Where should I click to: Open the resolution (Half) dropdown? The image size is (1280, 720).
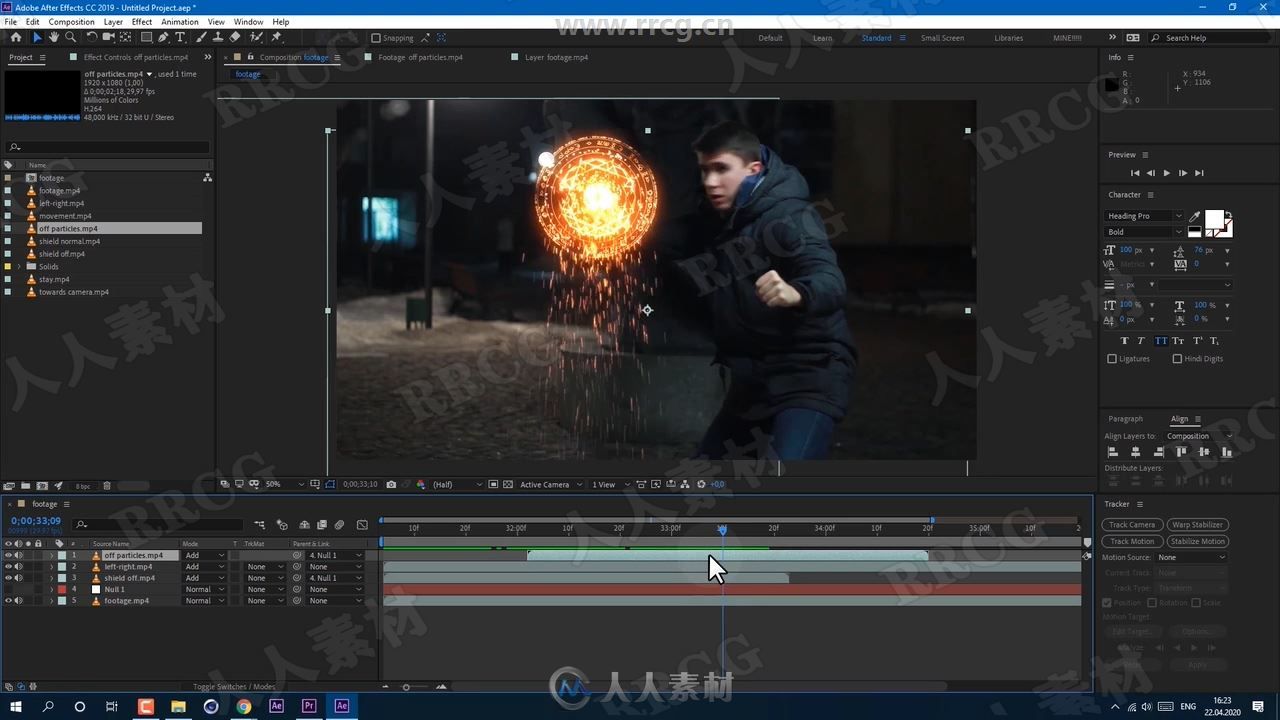[457, 484]
